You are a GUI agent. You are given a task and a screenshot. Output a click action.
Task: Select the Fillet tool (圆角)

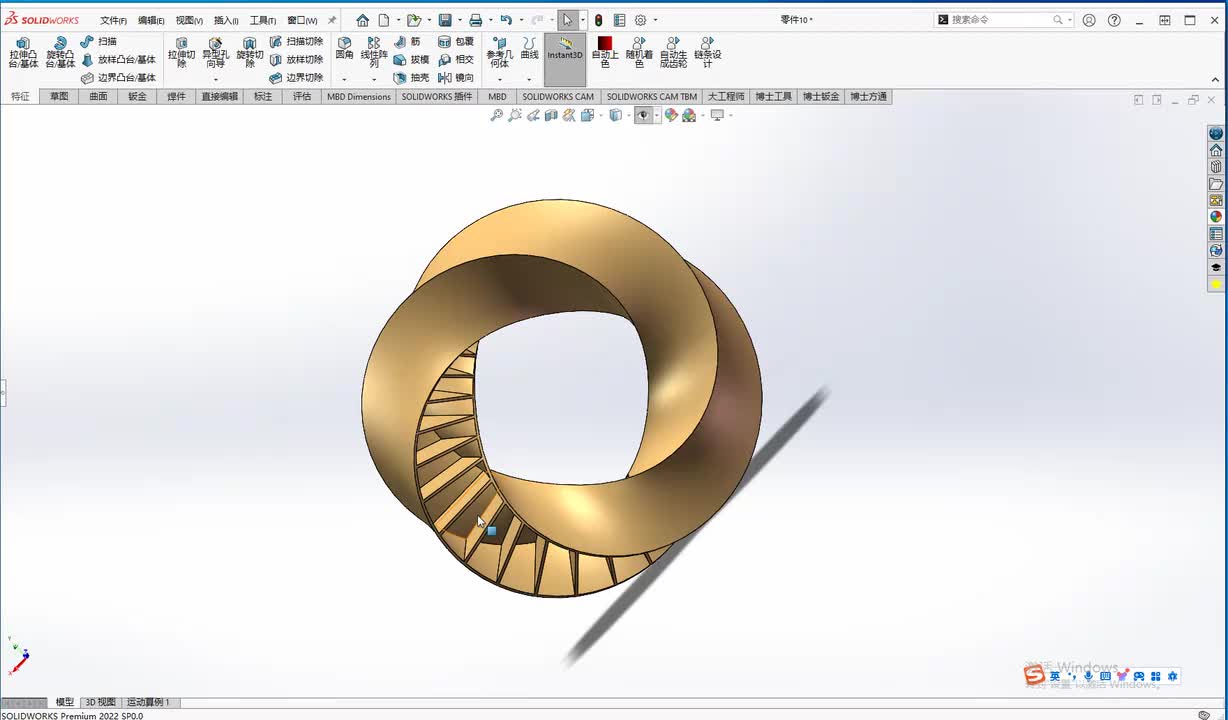(344, 48)
